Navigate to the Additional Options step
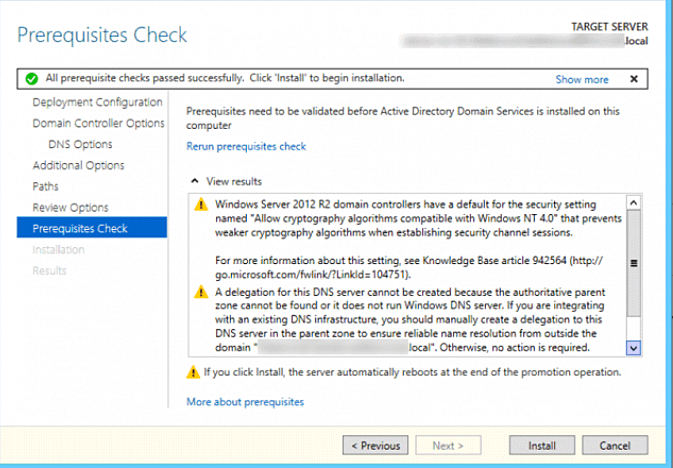Screen dimensions: 673x468 pyautogui.click(x=79, y=166)
